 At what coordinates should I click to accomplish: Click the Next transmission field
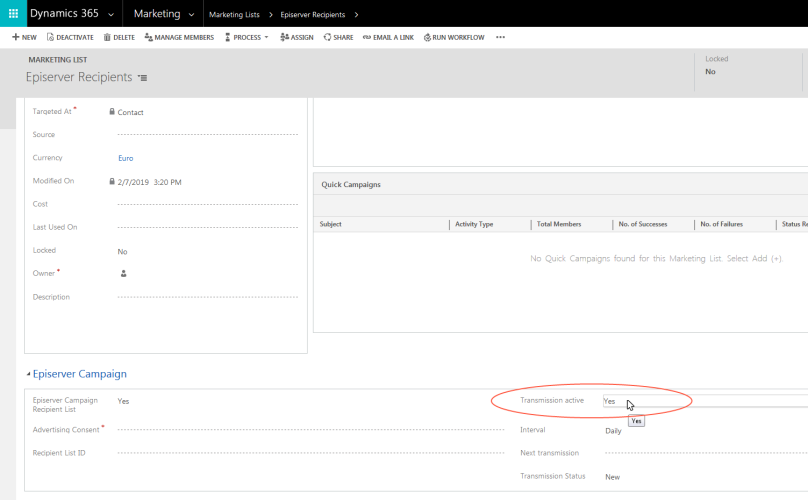(x=706, y=453)
